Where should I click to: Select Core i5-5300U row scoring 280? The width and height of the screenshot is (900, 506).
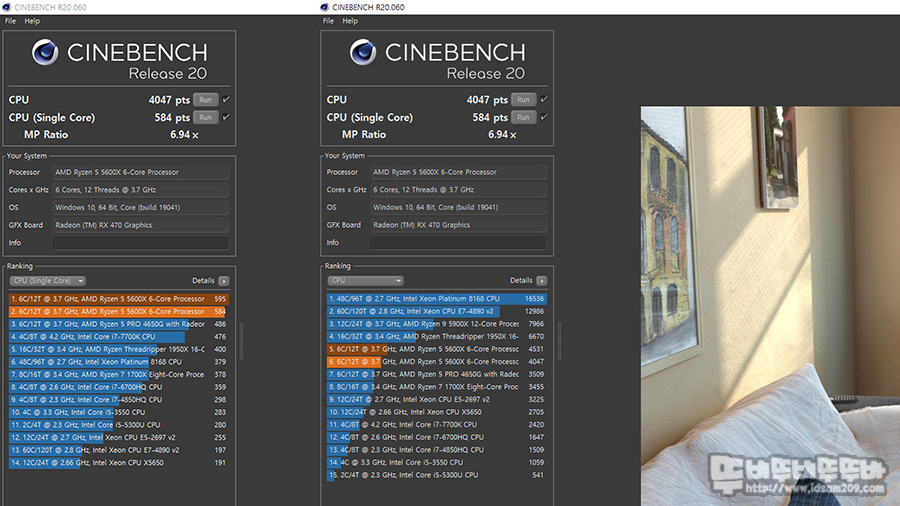(118, 425)
